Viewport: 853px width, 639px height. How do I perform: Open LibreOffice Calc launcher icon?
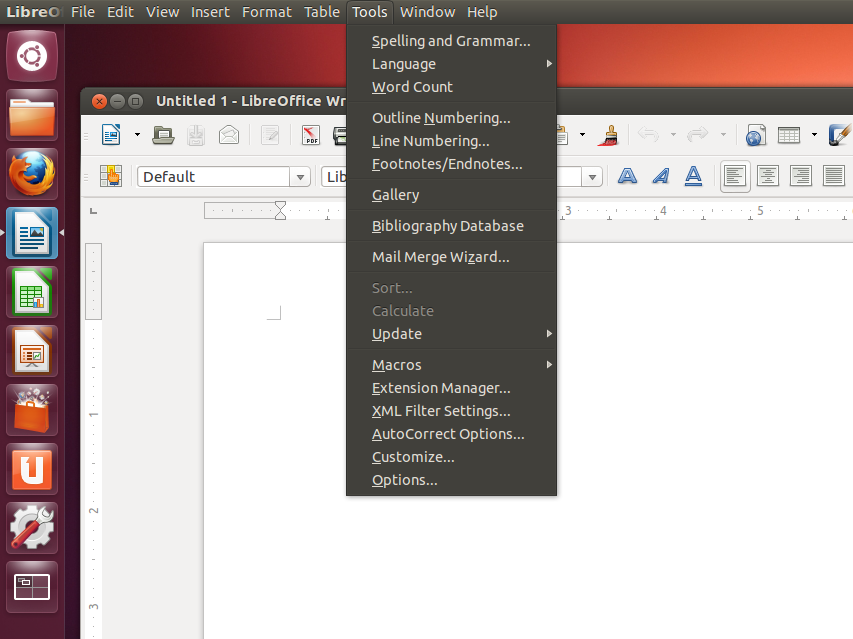pos(32,293)
